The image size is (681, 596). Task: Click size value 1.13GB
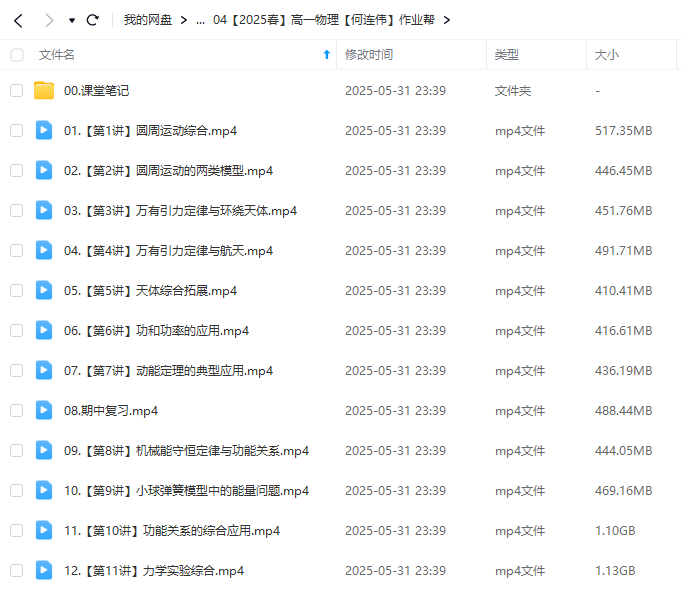615,570
